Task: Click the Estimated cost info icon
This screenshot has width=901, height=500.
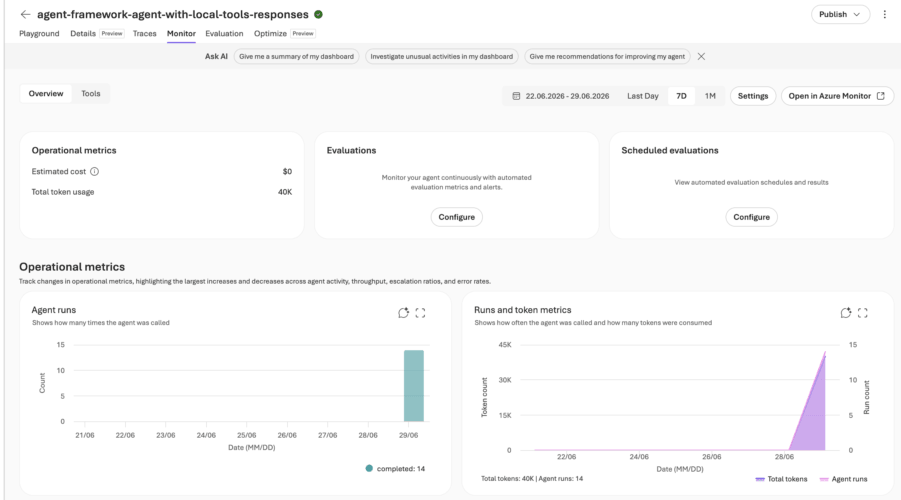Action: tap(94, 171)
